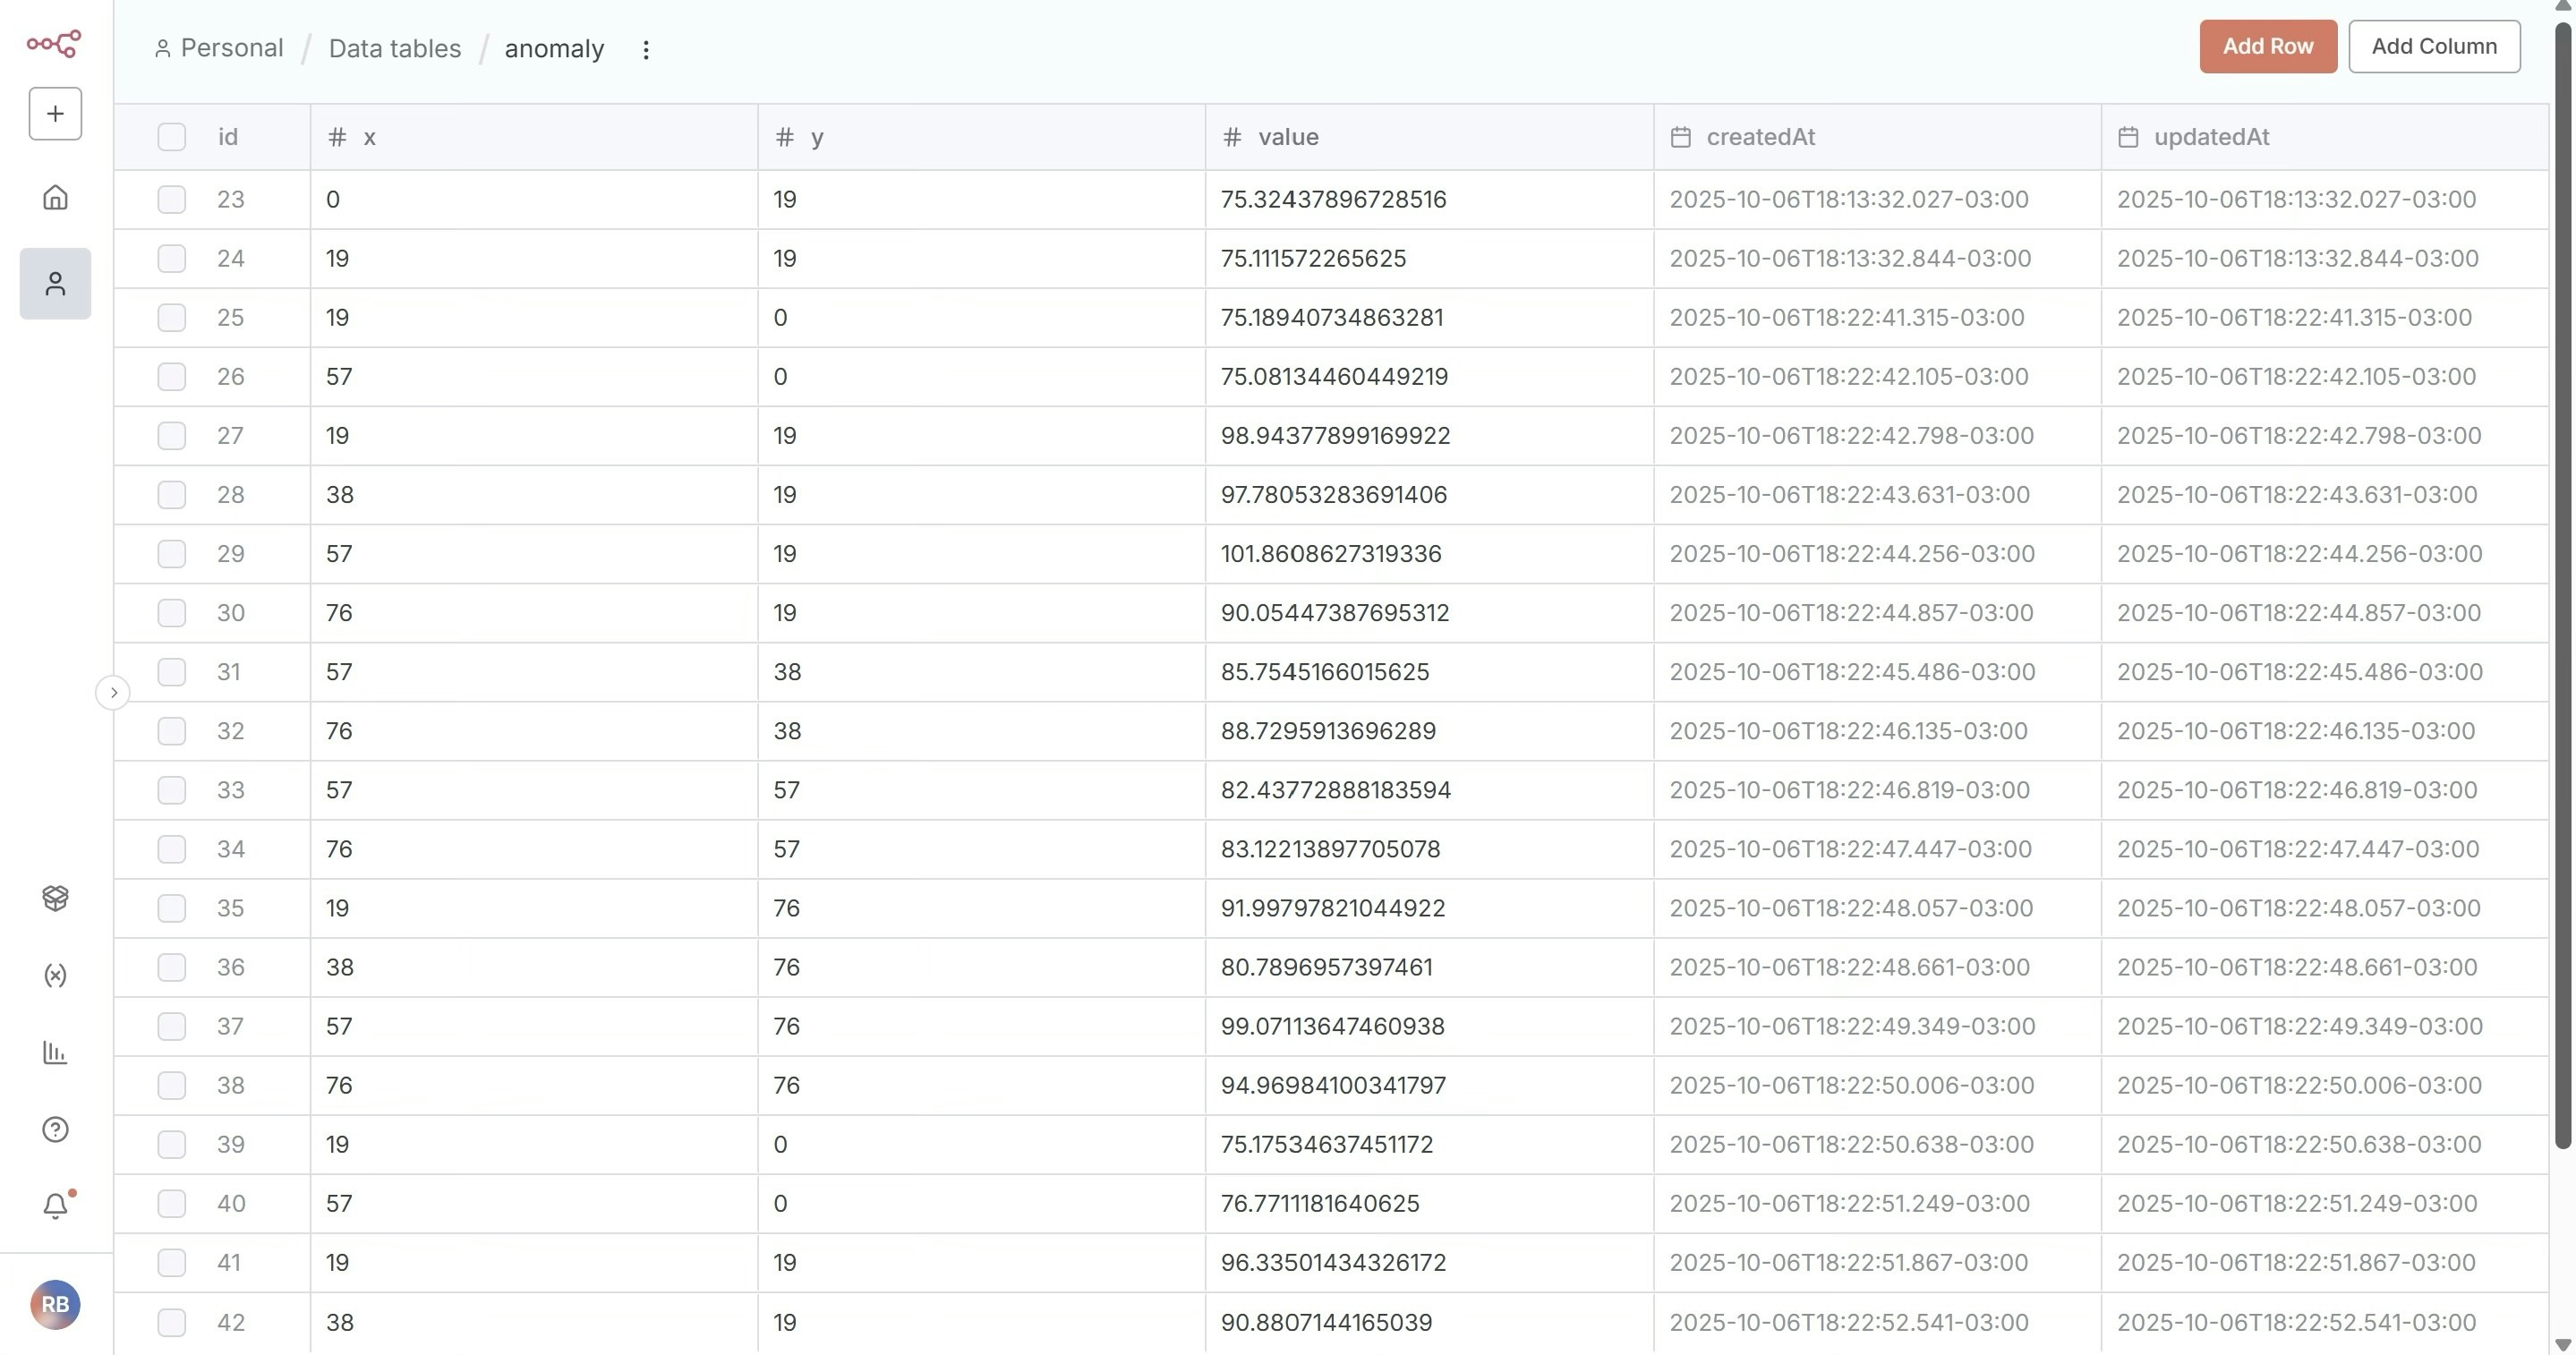
Task: Open the Insights bar chart icon
Action: coord(55,1052)
